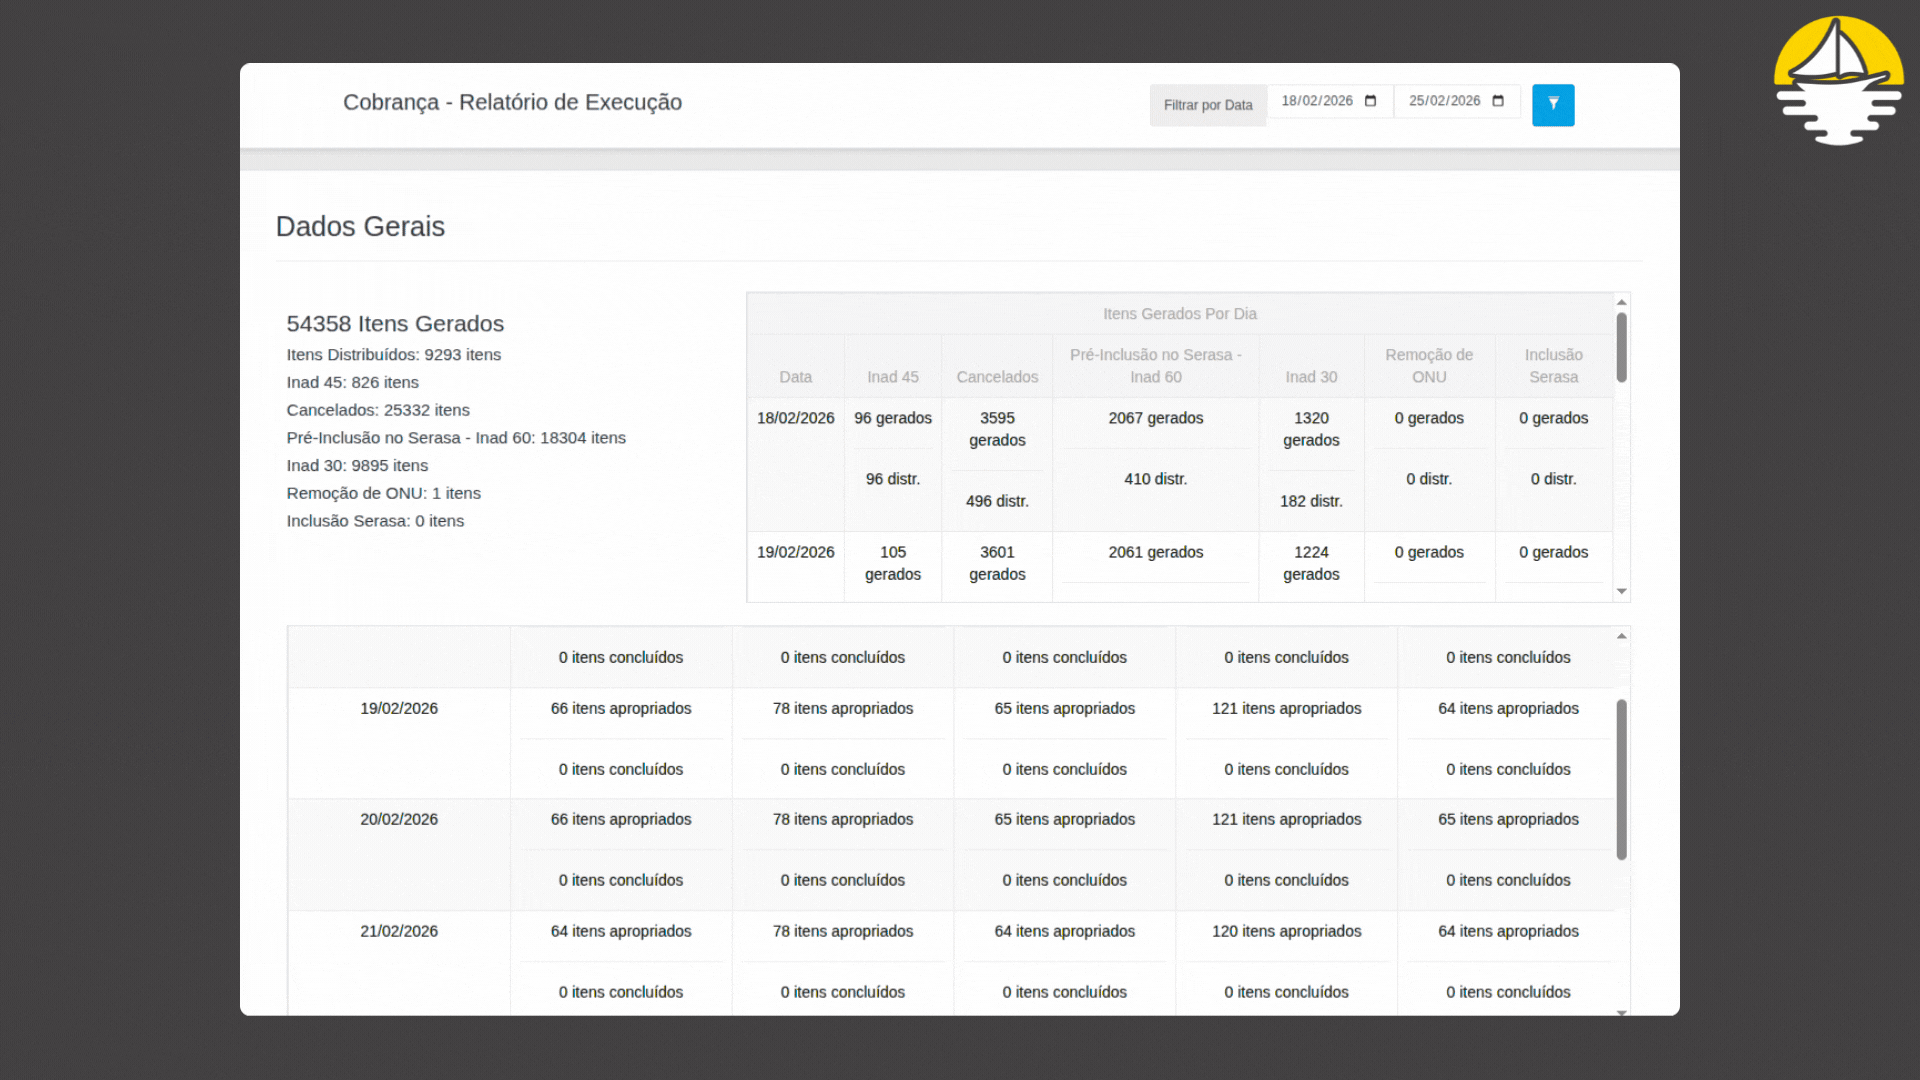This screenshot has width=1920, height=1080.
Task: Select the 20/02/2026 row in lower table
Action: pos(399,819)
